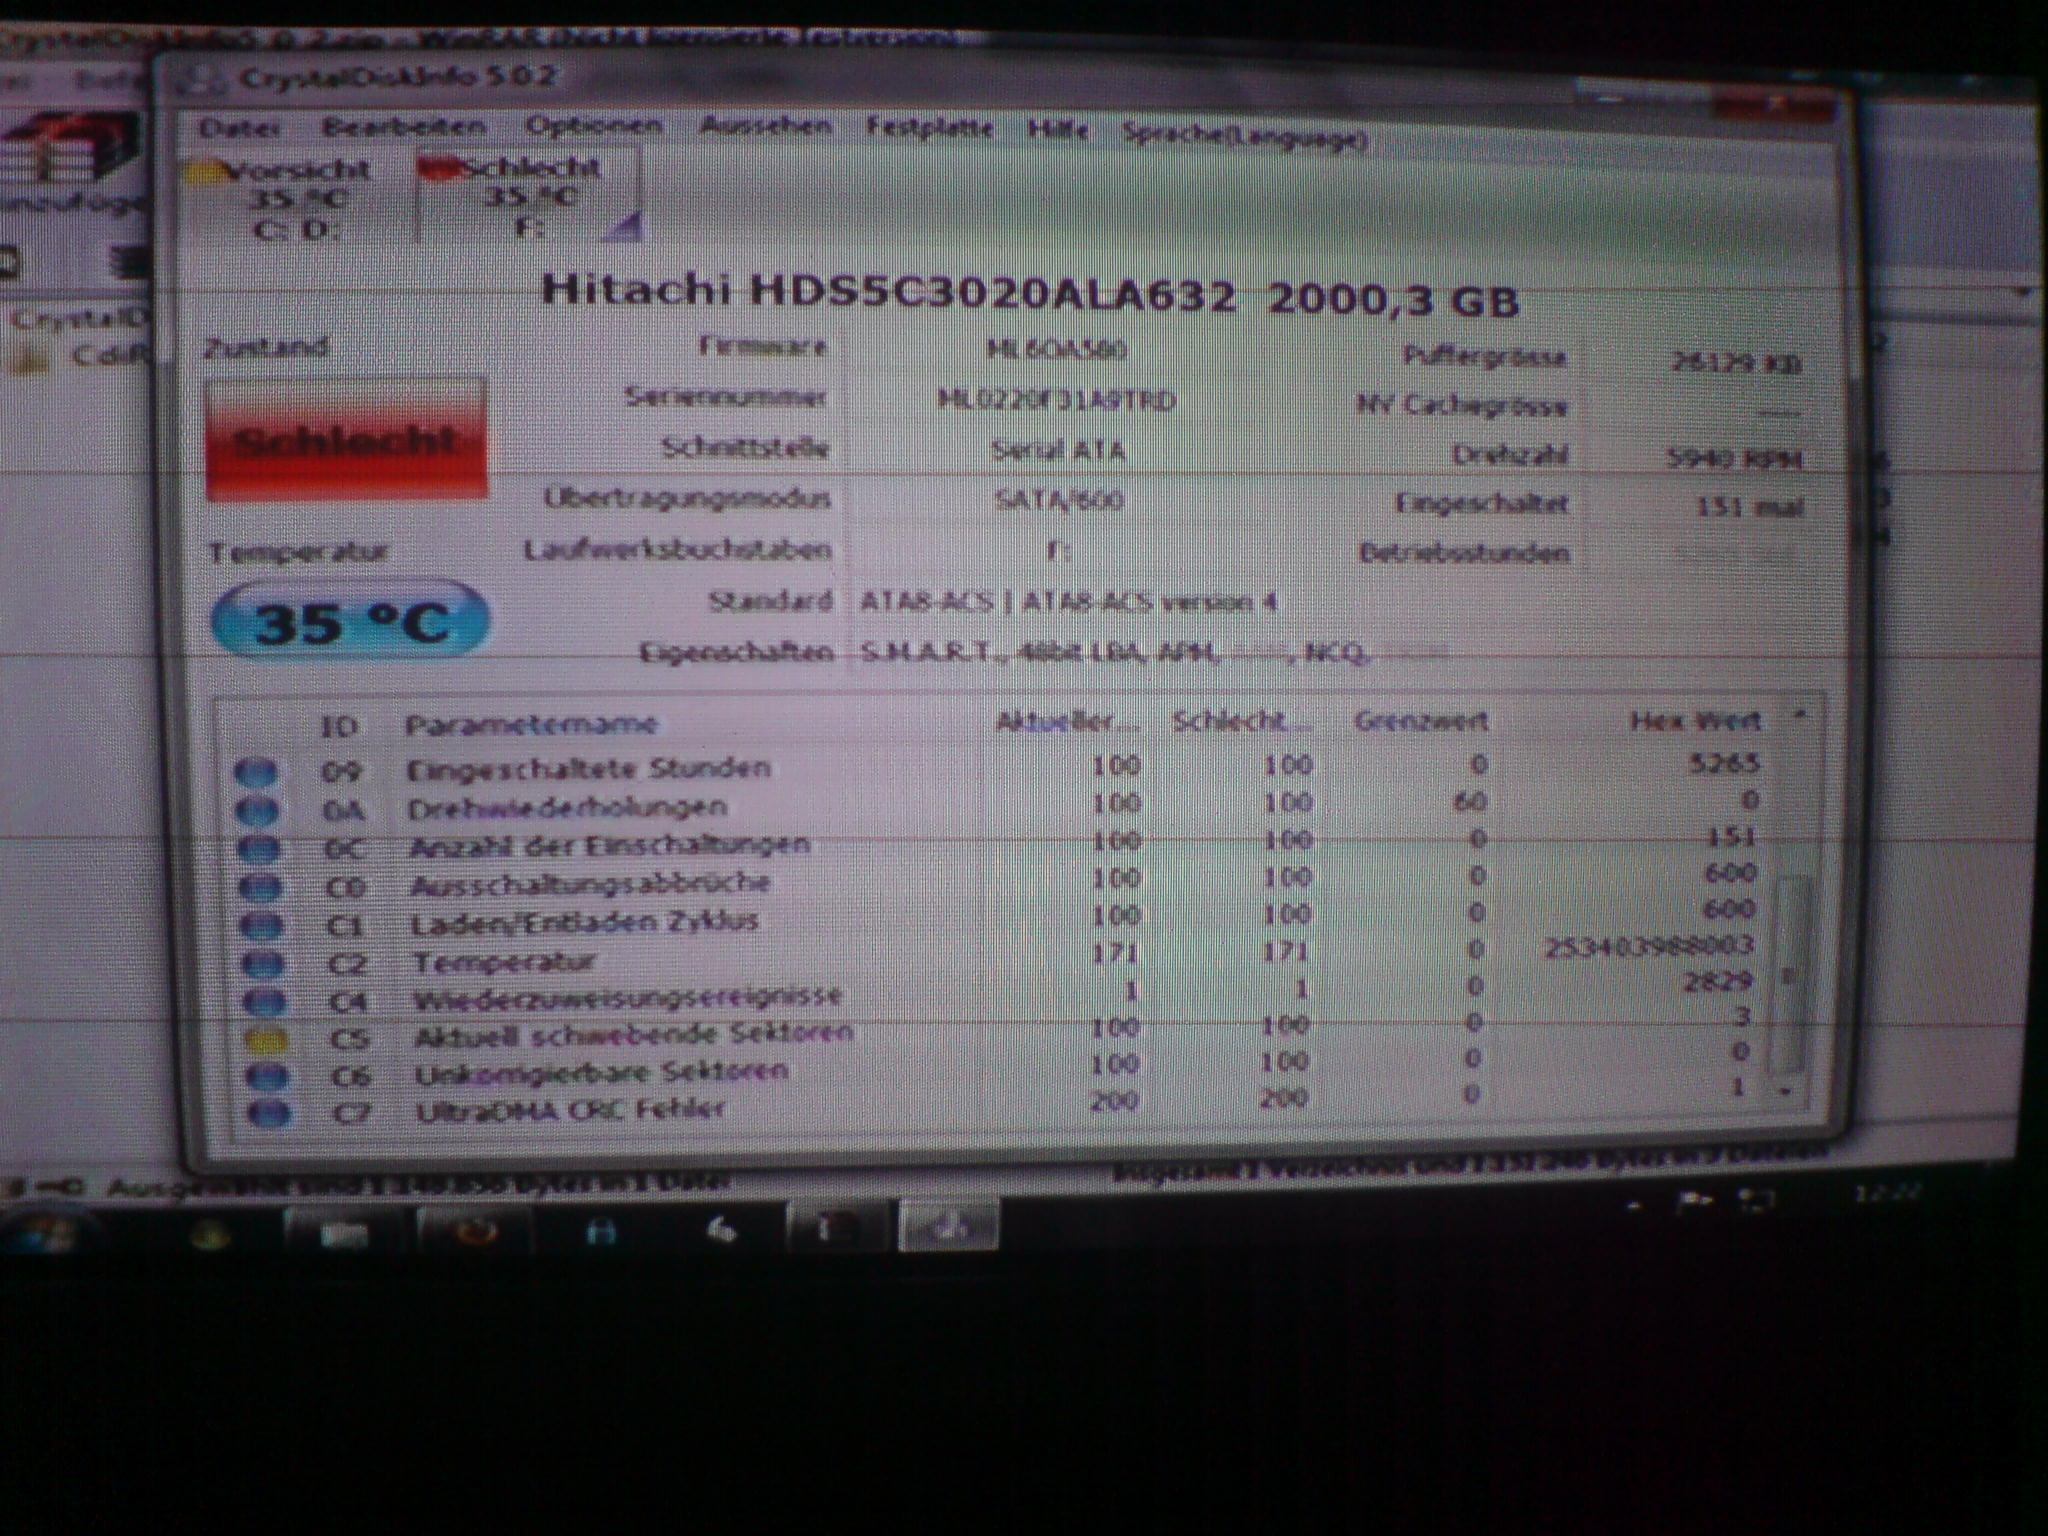The image size is (2048, 1536).
Task: Open the orange media player taskbar icon
Action: (474, 1230)
